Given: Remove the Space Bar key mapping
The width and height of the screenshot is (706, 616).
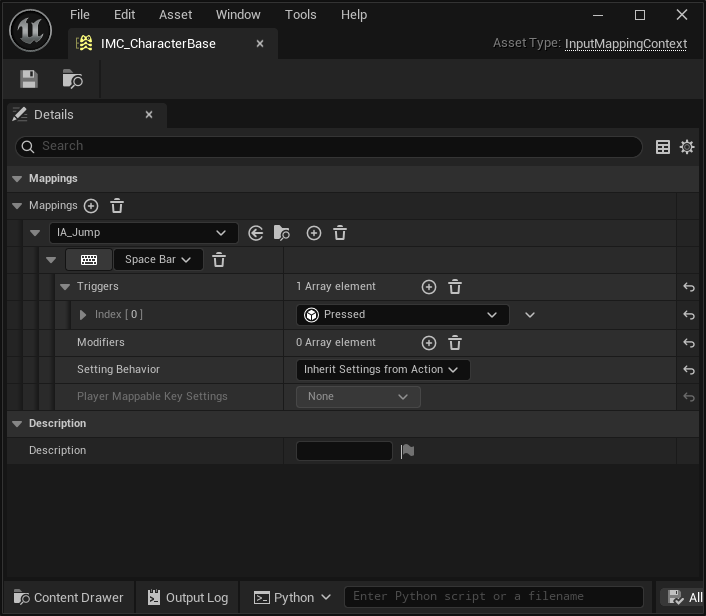Looking at the screenshot, I should [219, 260].
